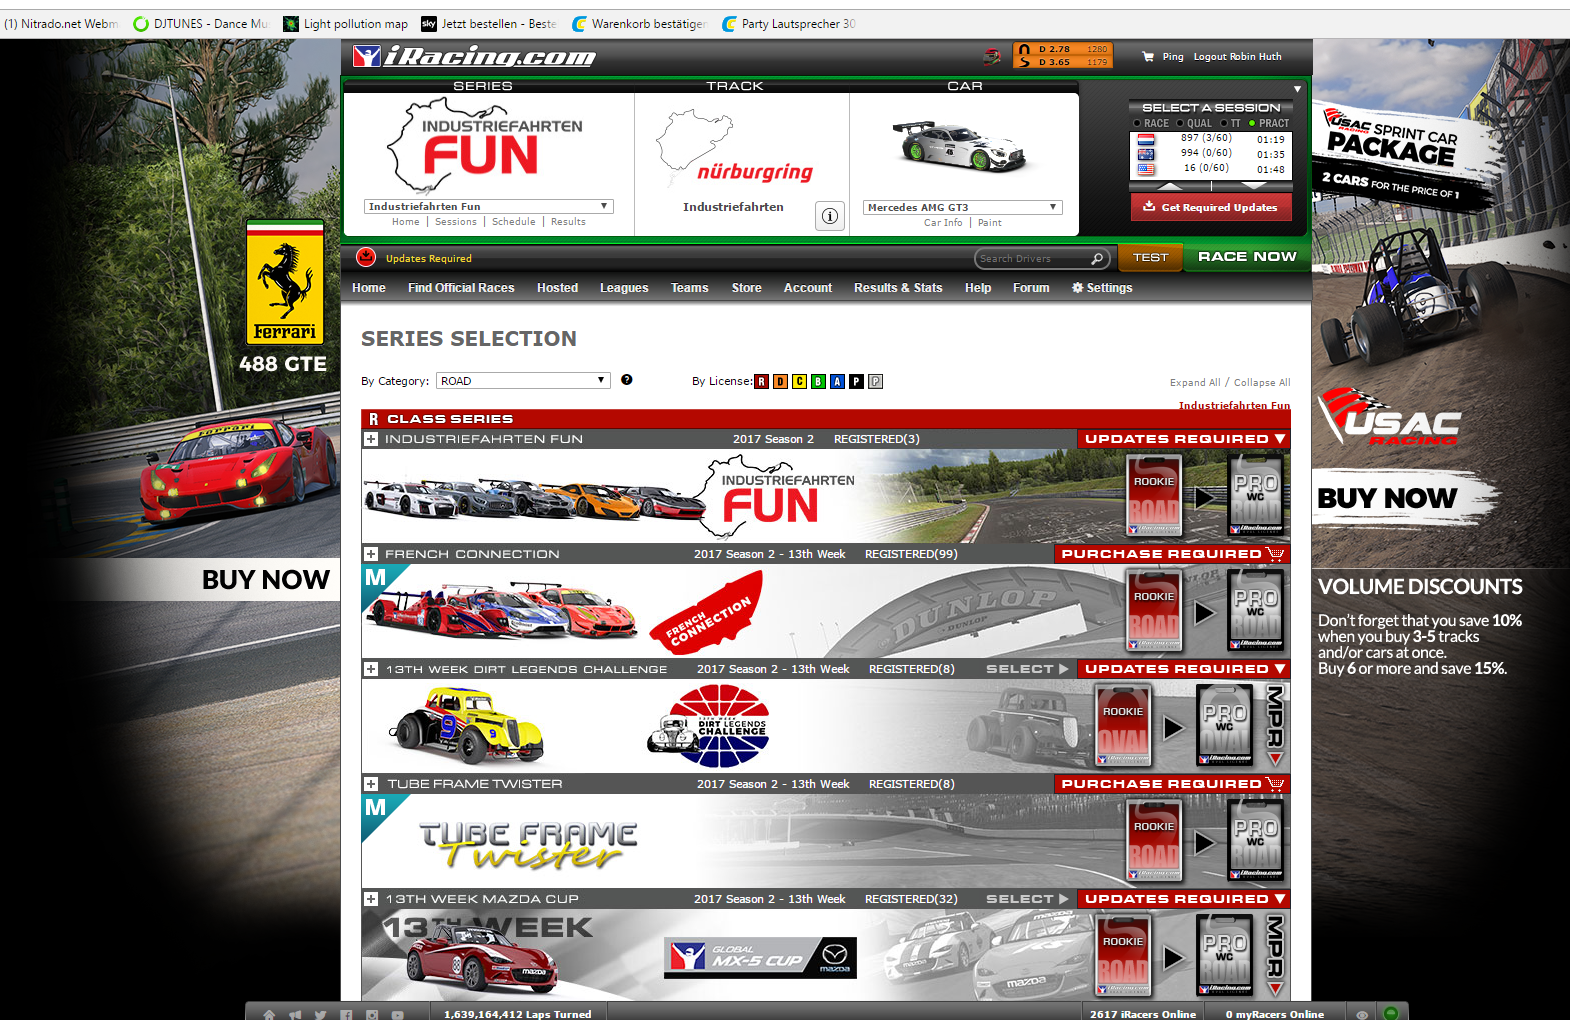Image resolution: width=1570 pixels, height=1020 pixels.
Task: Click the Get Required Updates button
Action: pyautogui.click(x=1211, y=207)
